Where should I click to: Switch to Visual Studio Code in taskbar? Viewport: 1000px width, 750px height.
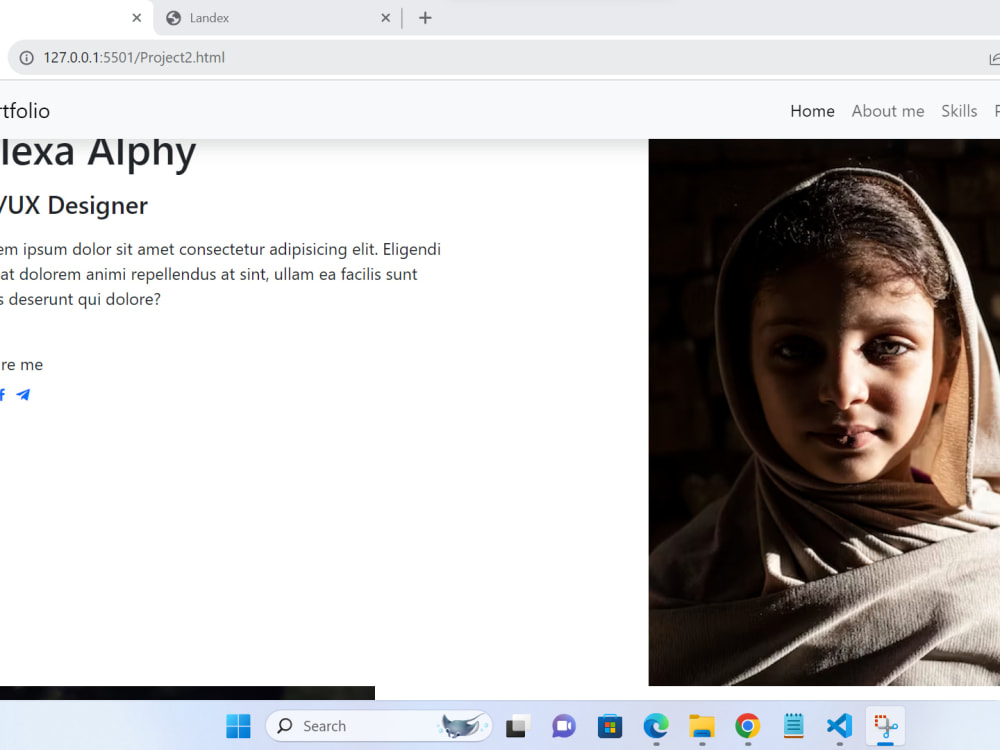tap(839, 726)
